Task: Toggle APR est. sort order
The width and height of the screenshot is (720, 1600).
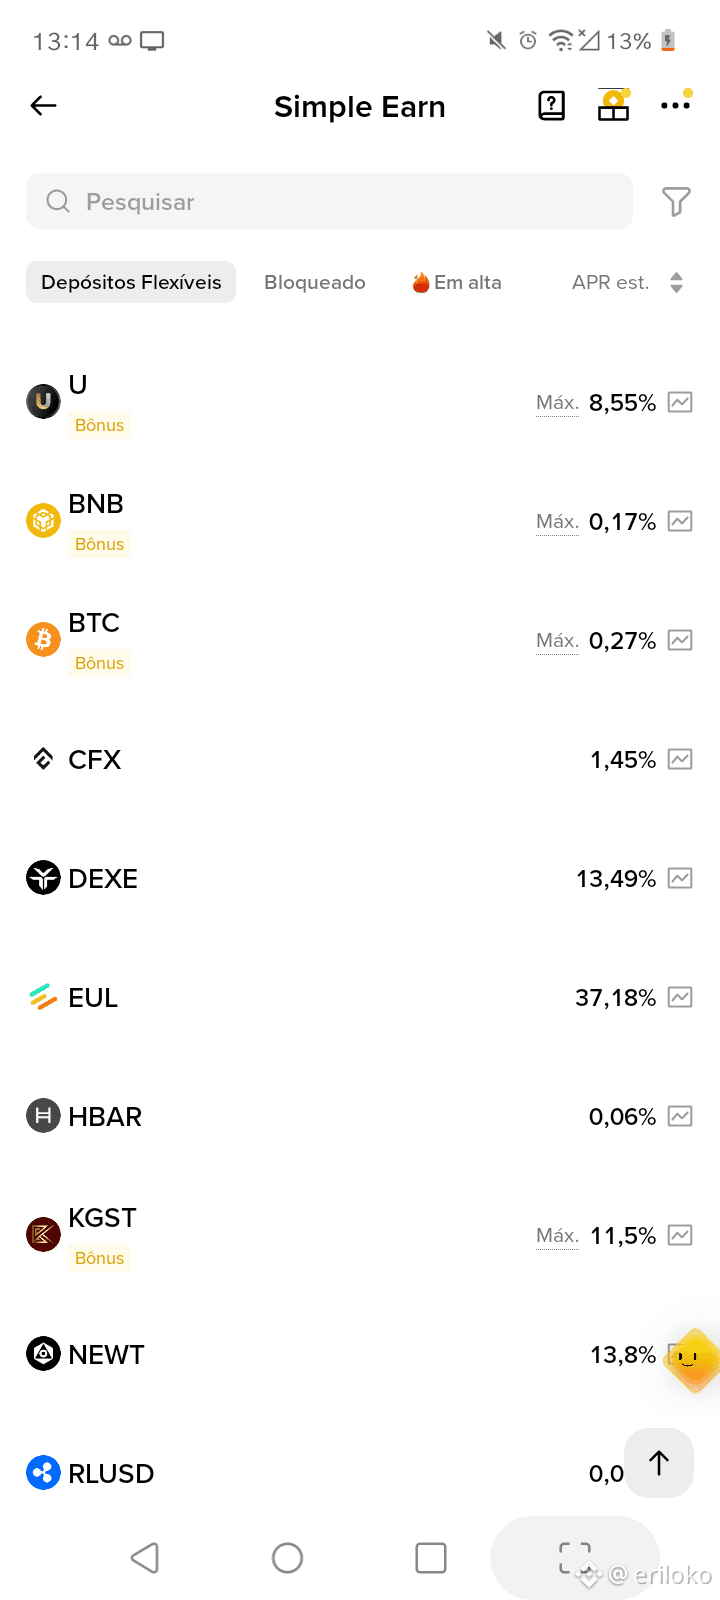Action: tap(627, 282)
